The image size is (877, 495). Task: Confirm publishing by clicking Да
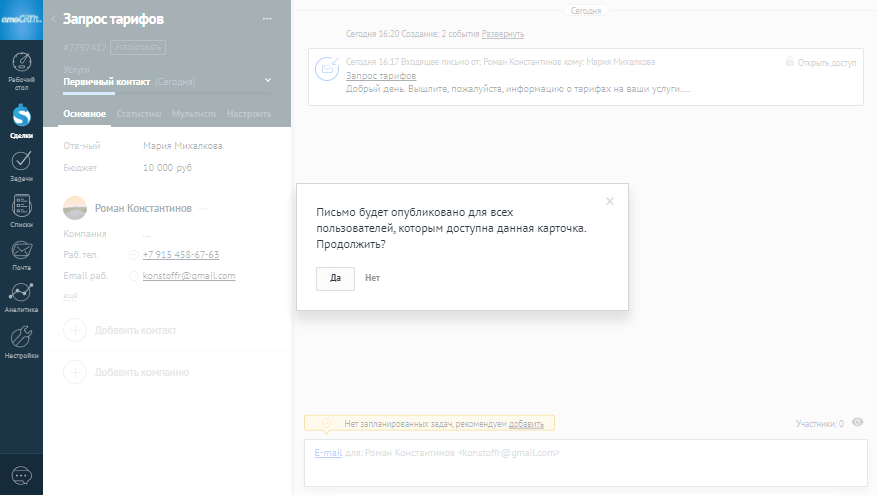(335, 278)
